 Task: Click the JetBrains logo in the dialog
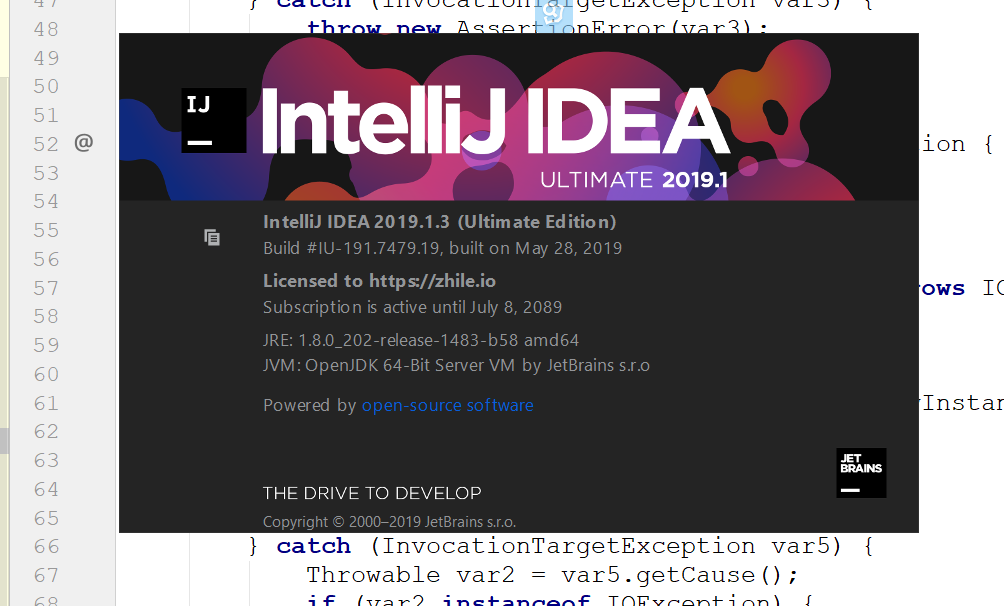861,472
